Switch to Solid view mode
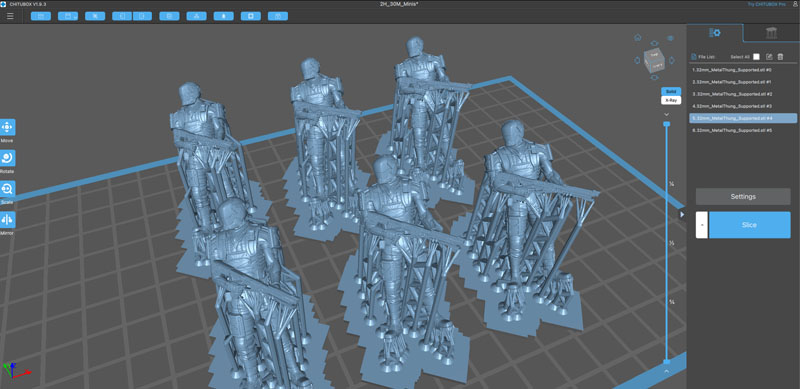 point(671,91)
